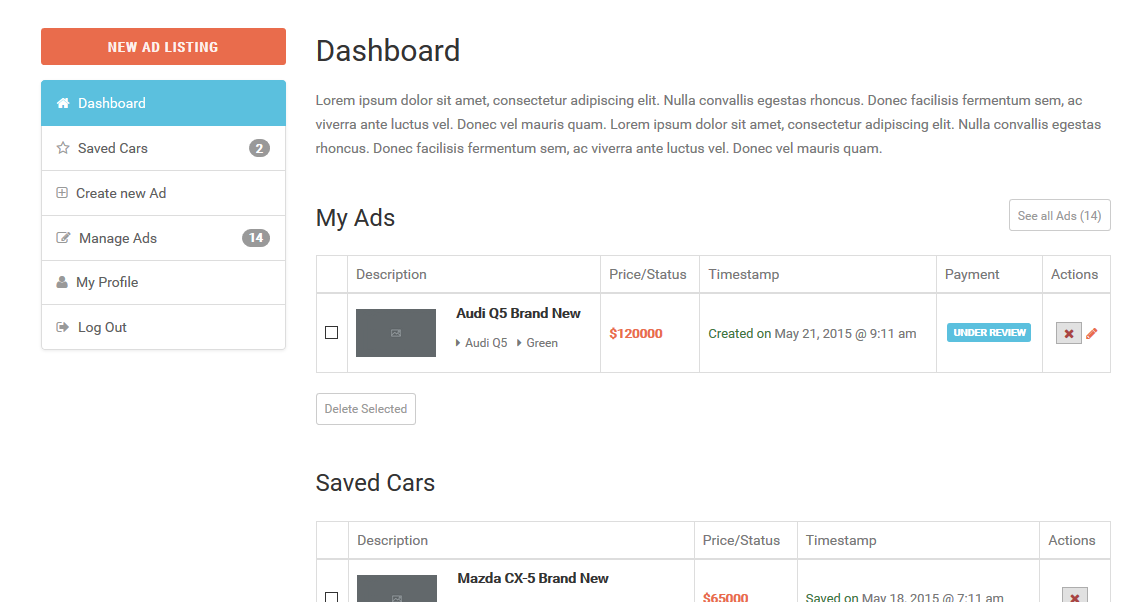The width and height of the screenshot is (1135, 602).
Task: Select the Mazda CX-5 saved car checkbox
Action: 332,597
